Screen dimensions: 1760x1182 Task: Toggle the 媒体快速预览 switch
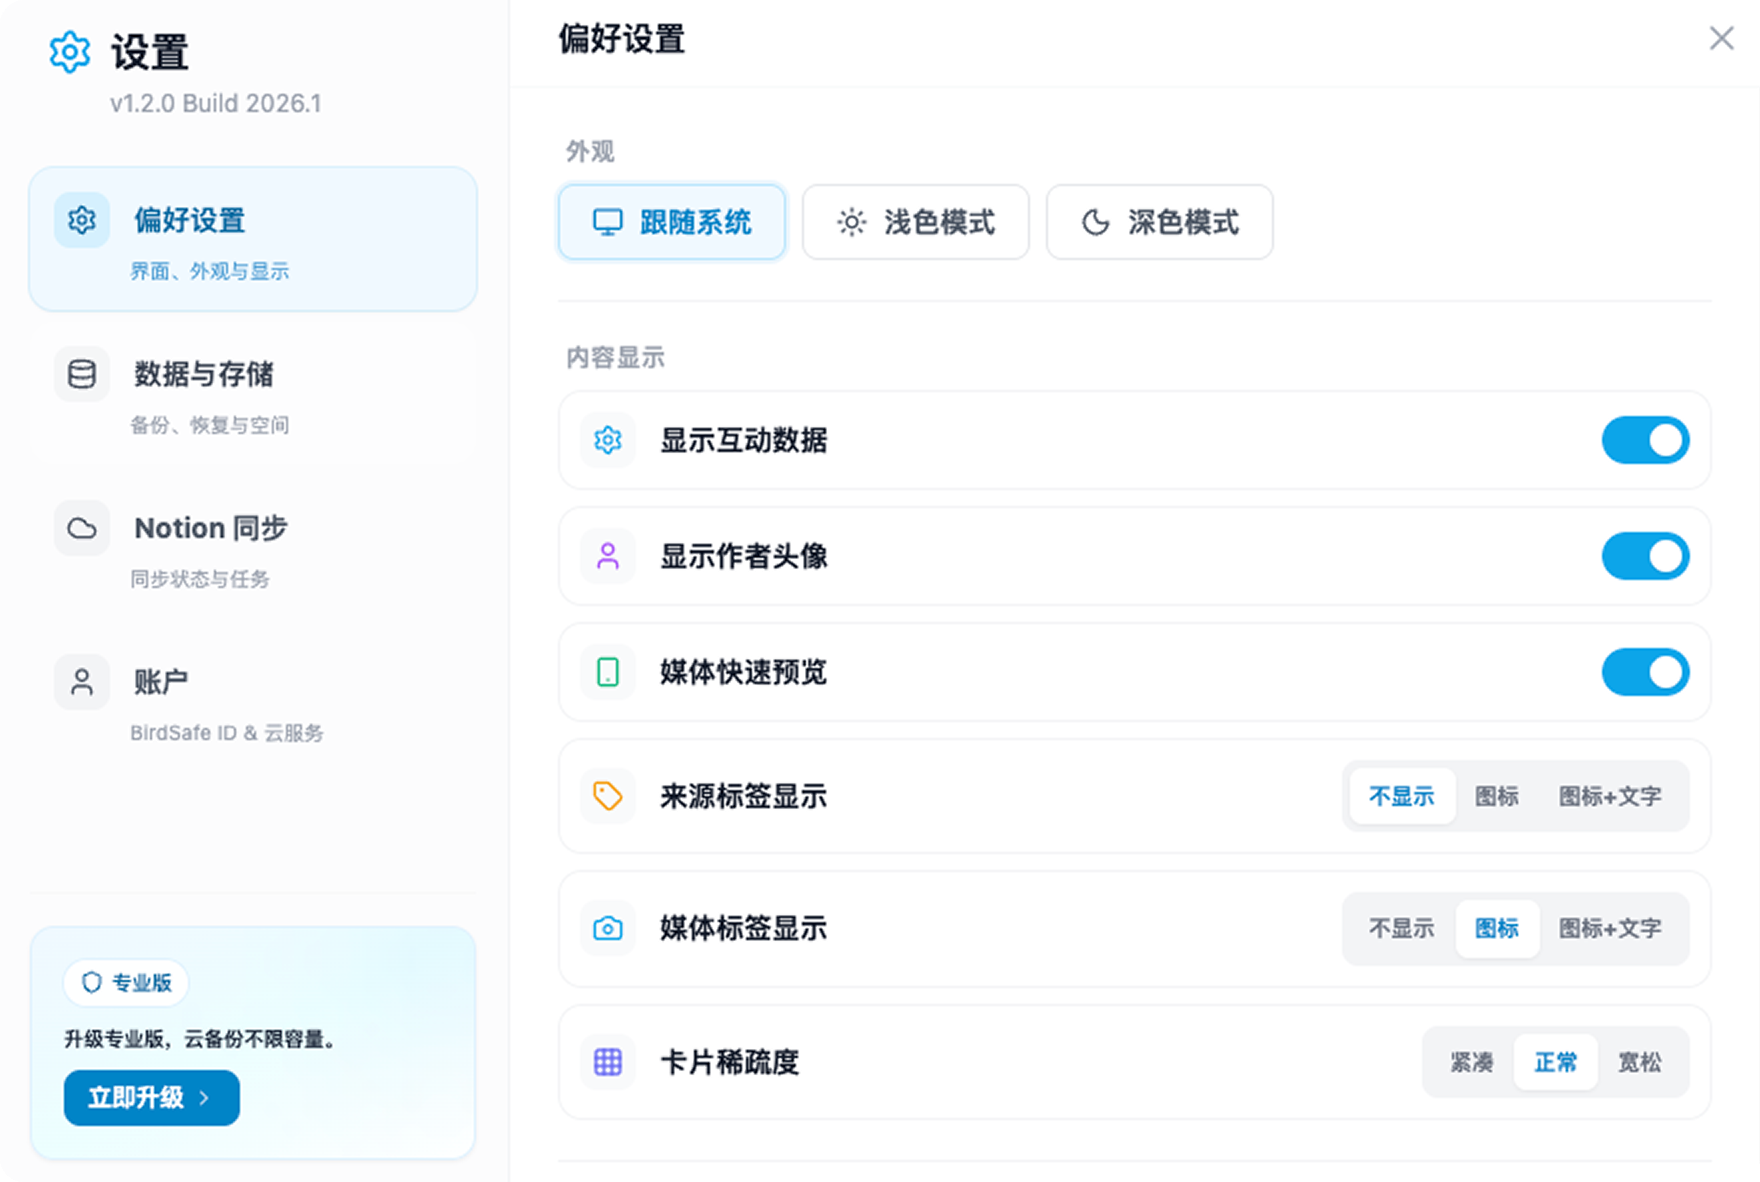click(1645, 672)
